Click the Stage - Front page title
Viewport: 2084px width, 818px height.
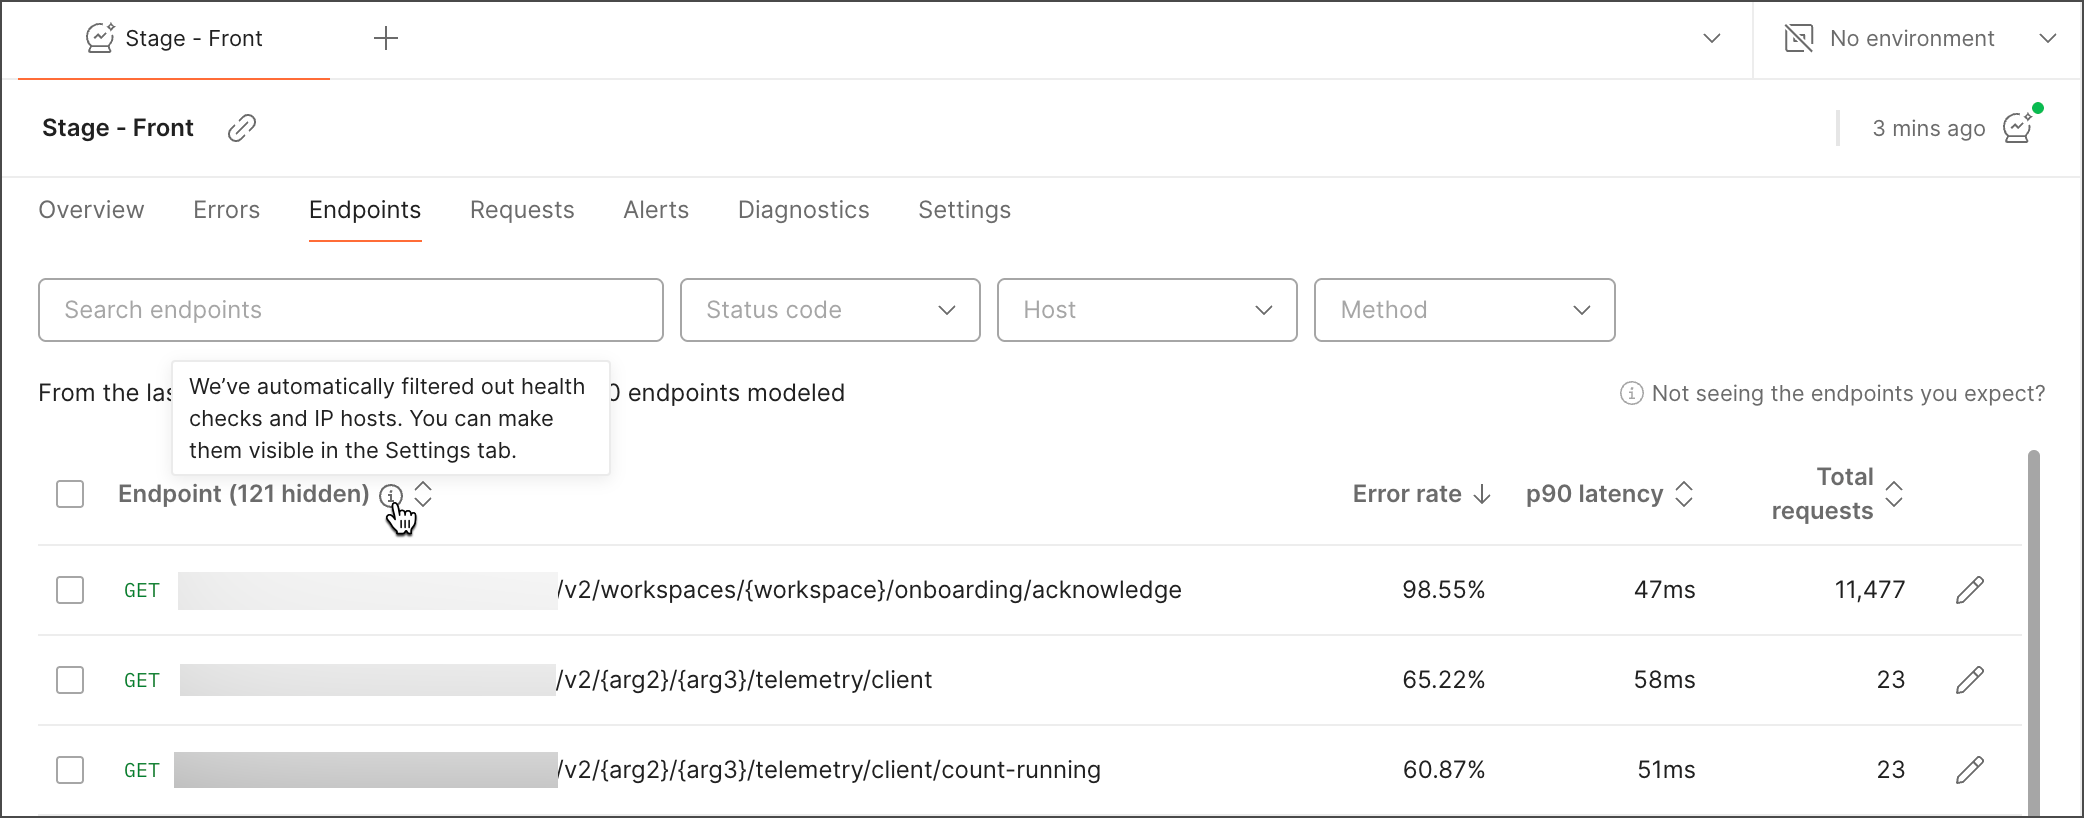pos(118,128)
